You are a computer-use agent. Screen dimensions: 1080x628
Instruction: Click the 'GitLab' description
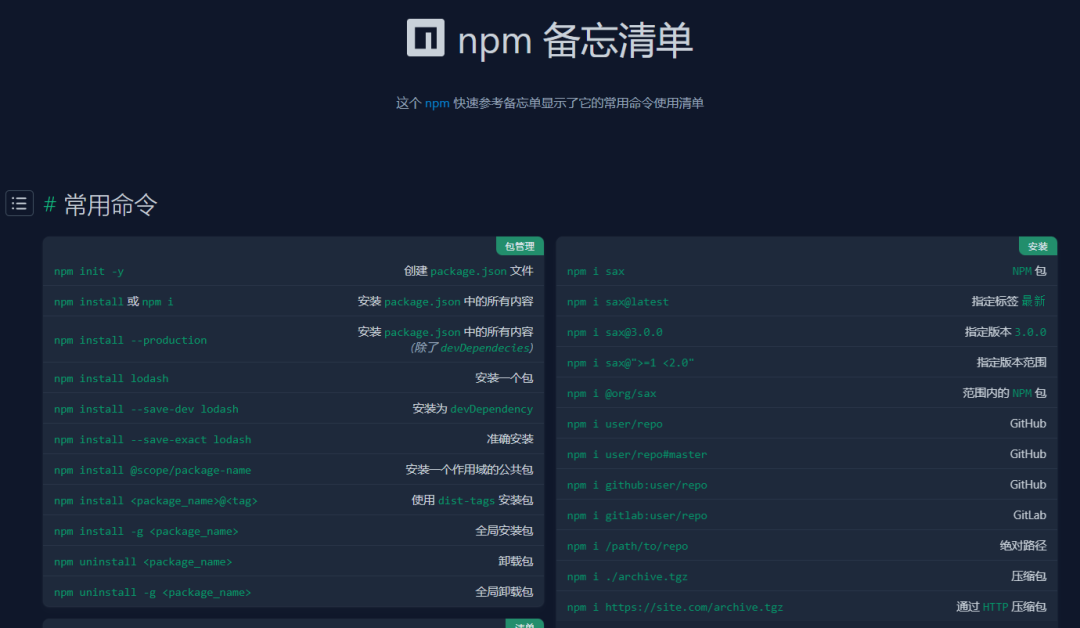point(1030,515)
